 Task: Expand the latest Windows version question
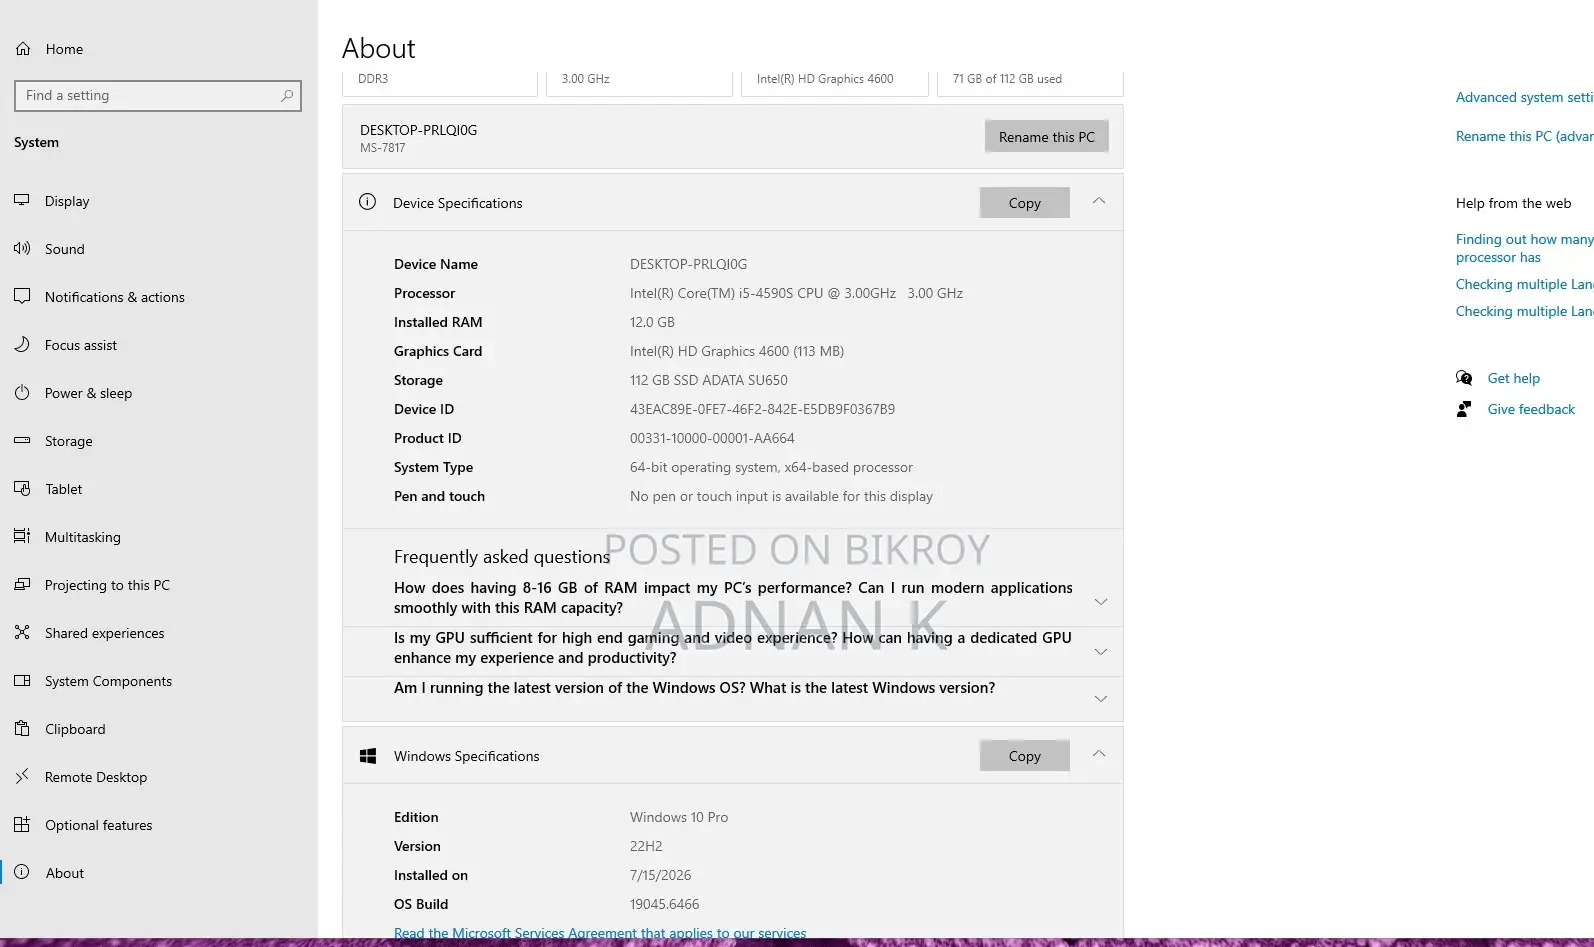[1101, 698]
